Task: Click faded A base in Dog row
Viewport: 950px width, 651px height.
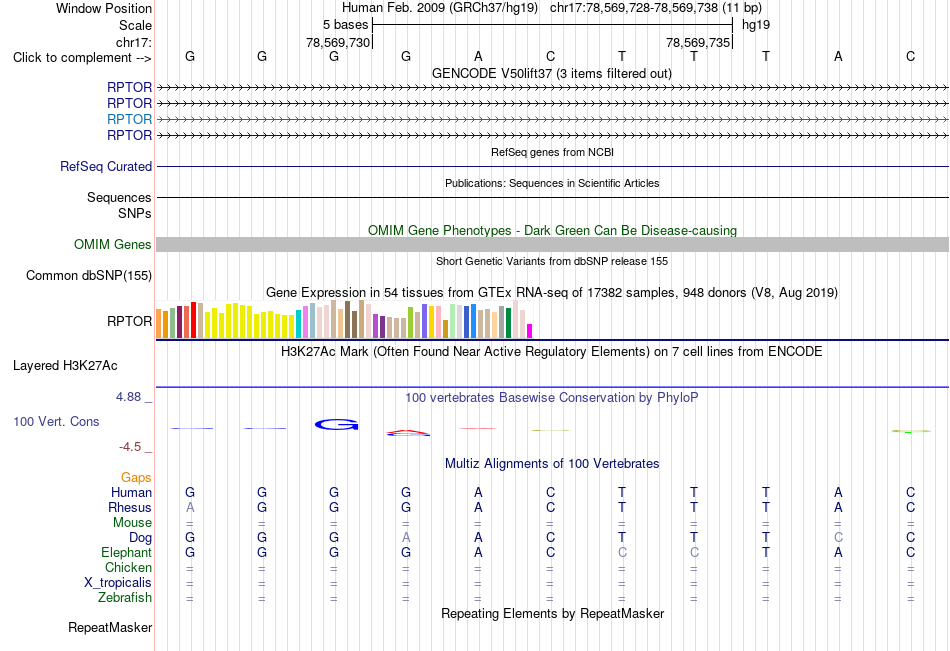Action: pos(406,538)
